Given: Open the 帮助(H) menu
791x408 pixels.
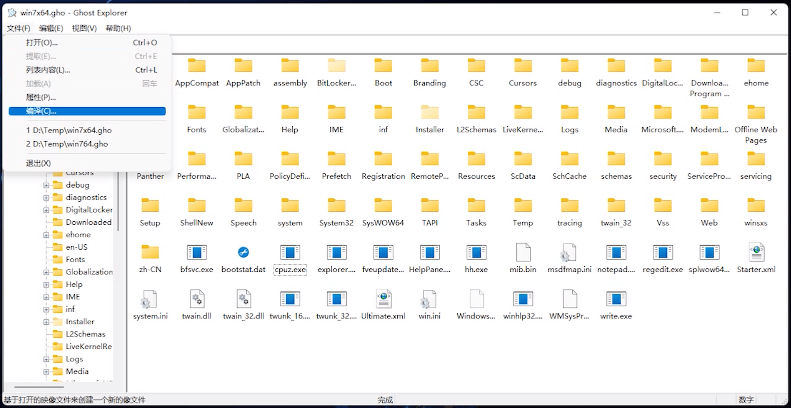Looking at the screenshot, I should point(118,28).
